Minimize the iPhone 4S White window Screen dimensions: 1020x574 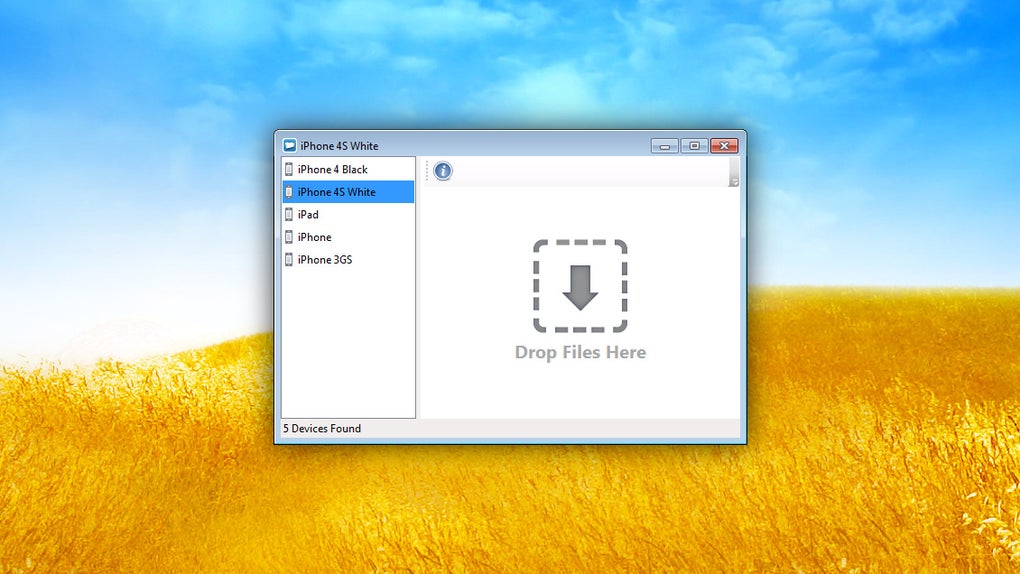(x=664, y=146)
